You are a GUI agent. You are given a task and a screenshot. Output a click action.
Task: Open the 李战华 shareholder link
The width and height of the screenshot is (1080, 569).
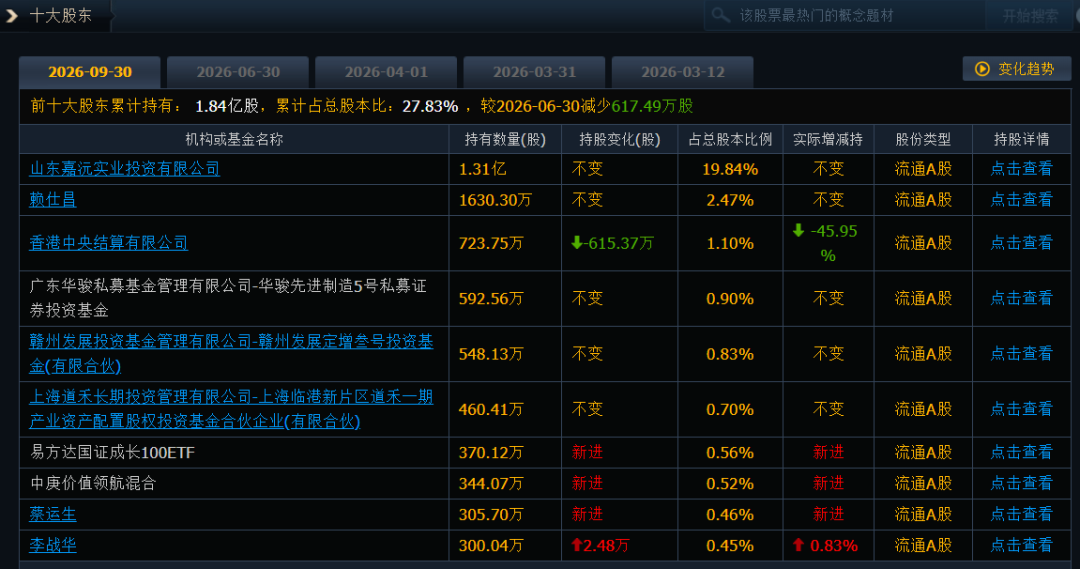coord(53,545)
